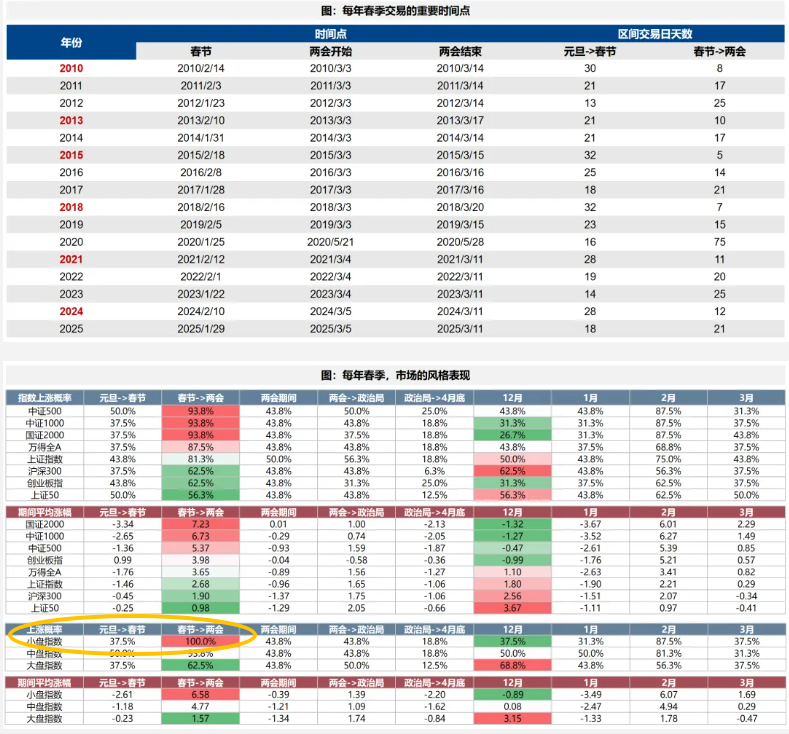This screenshot has height=734, width=789.
Task: Click the date cell 2023/1/22
Action: point(201,294)
